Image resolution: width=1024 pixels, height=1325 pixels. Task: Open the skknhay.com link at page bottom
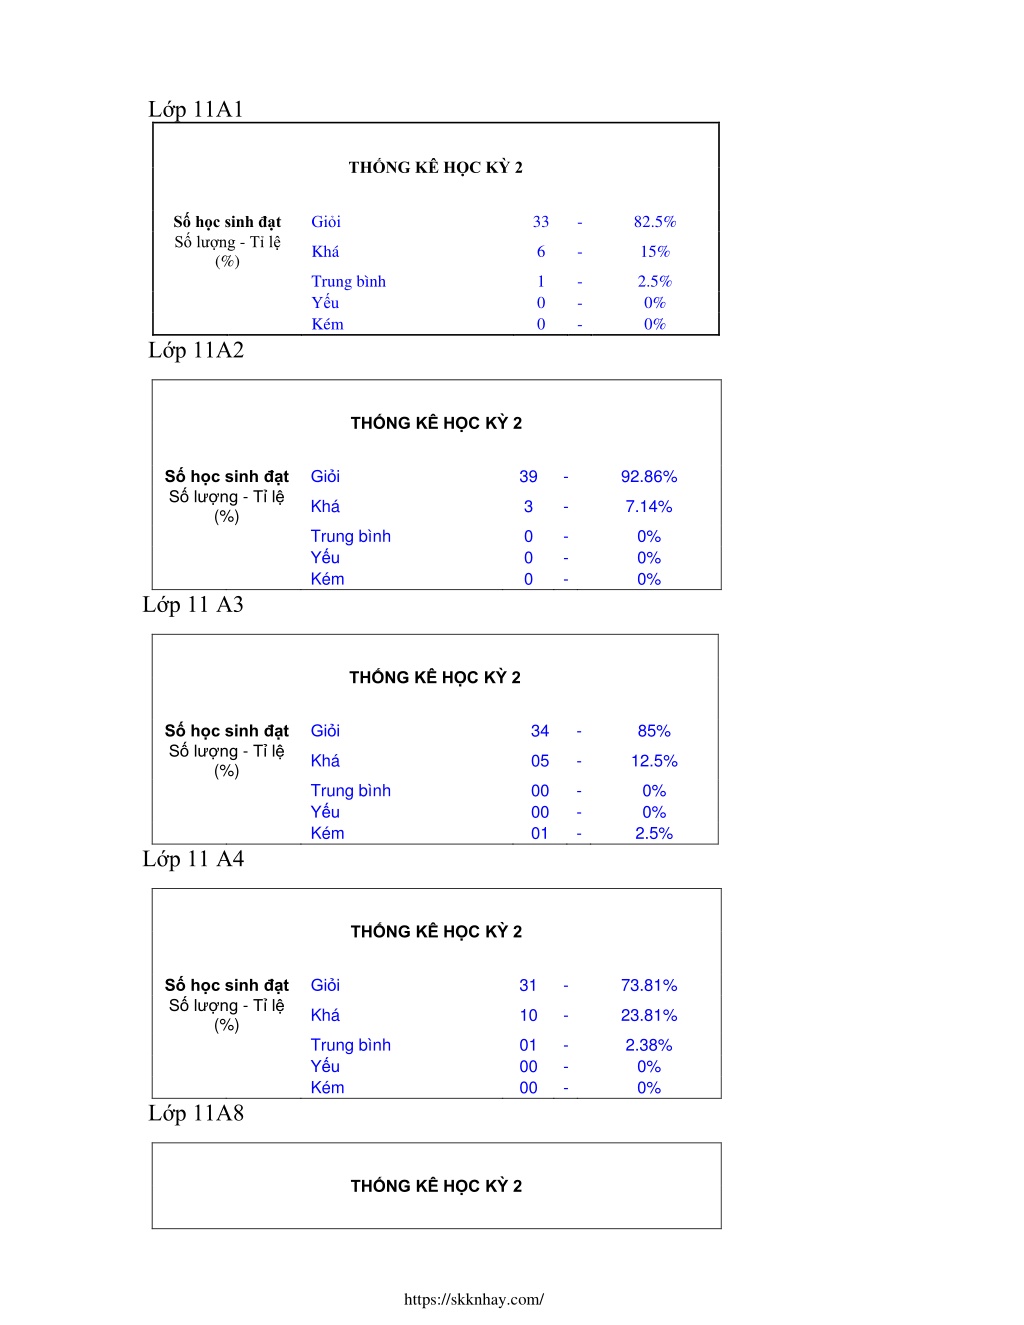[474, 1299]
